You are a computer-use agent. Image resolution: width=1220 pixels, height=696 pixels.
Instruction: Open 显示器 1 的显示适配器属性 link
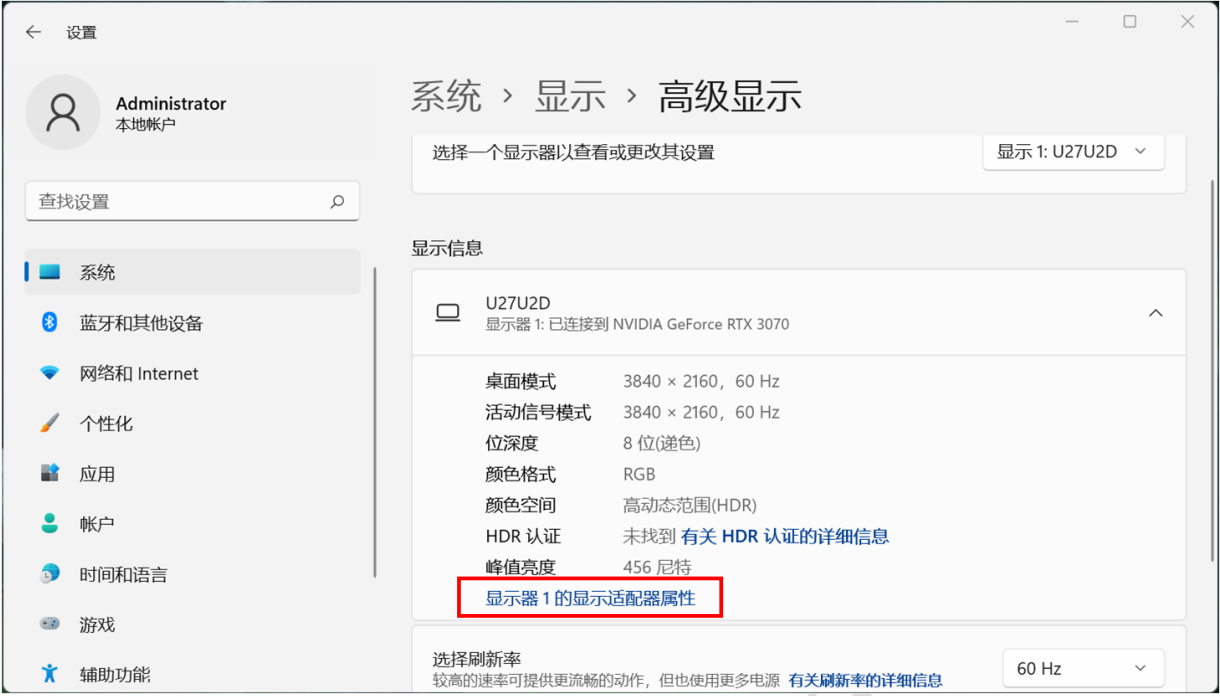(x=590, y=598)
